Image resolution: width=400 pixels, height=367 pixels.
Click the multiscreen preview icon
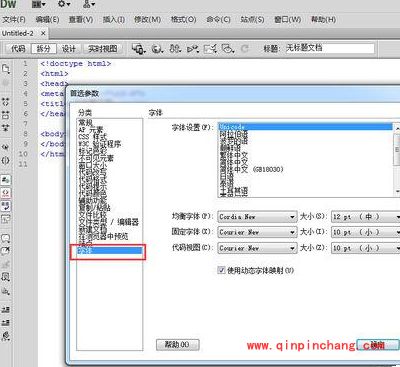coord(138,49)
